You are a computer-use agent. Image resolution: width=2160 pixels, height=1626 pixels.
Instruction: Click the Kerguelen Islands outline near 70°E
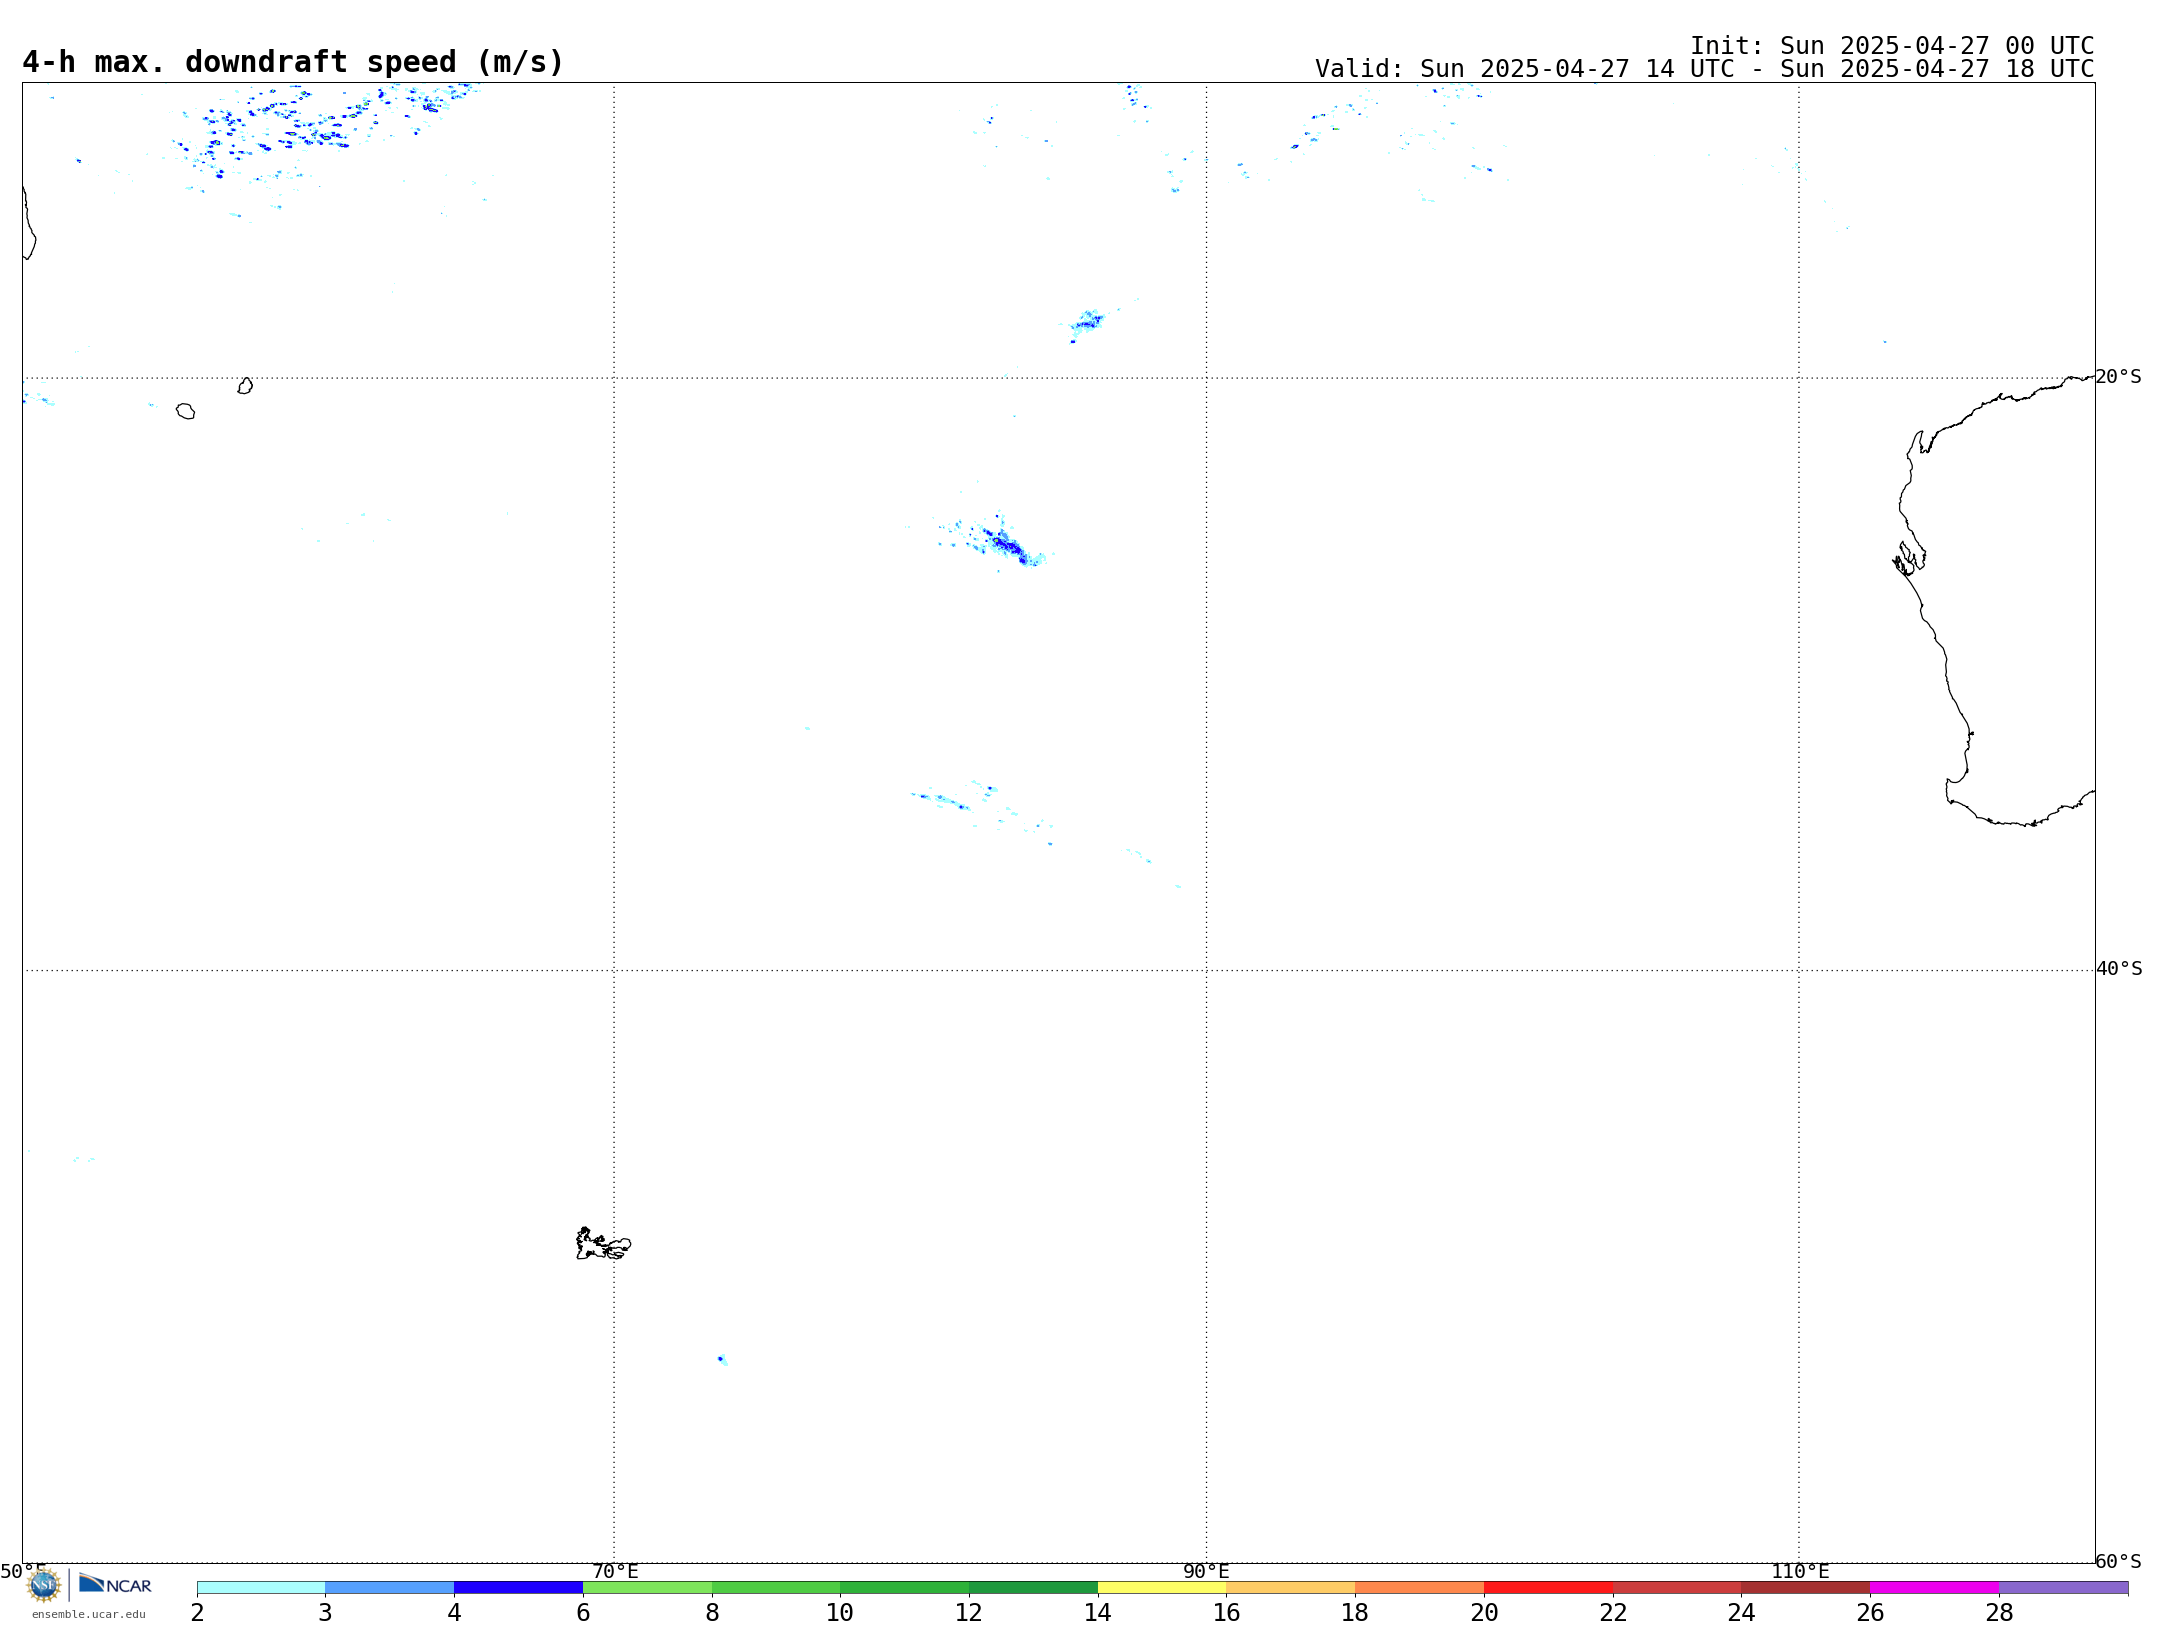click(603, 1243)
